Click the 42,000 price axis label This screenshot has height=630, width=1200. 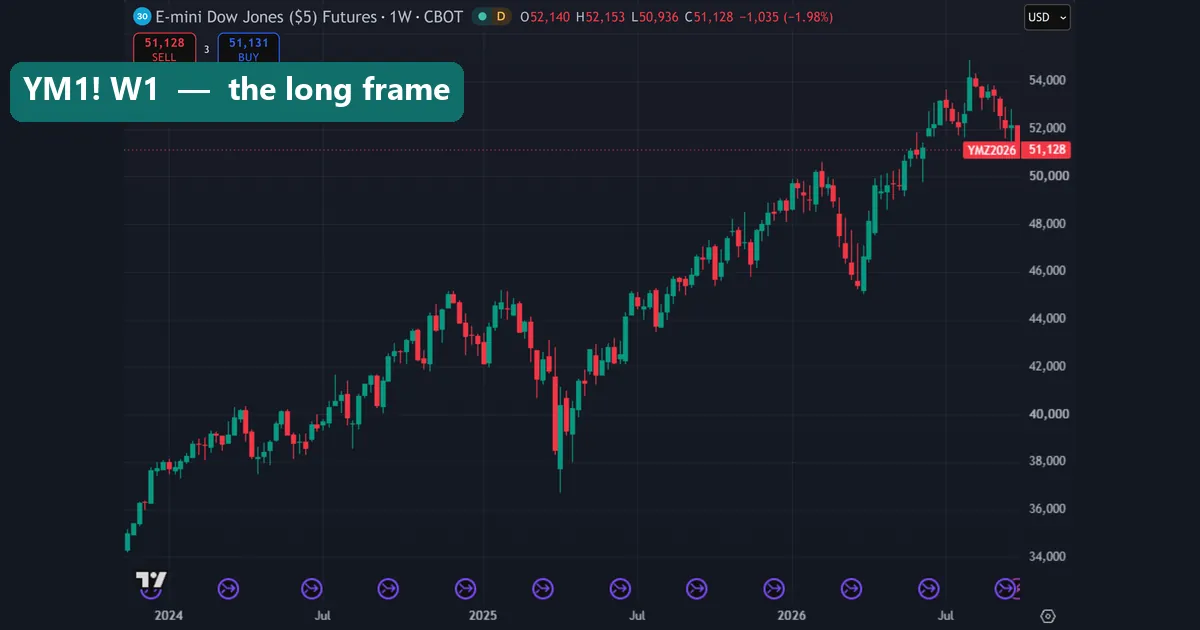pyautogui.click(x=1047, y=366)
